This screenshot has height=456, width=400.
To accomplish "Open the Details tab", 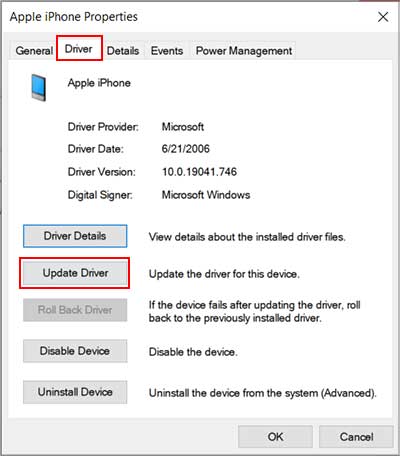I will click(123, 51).
